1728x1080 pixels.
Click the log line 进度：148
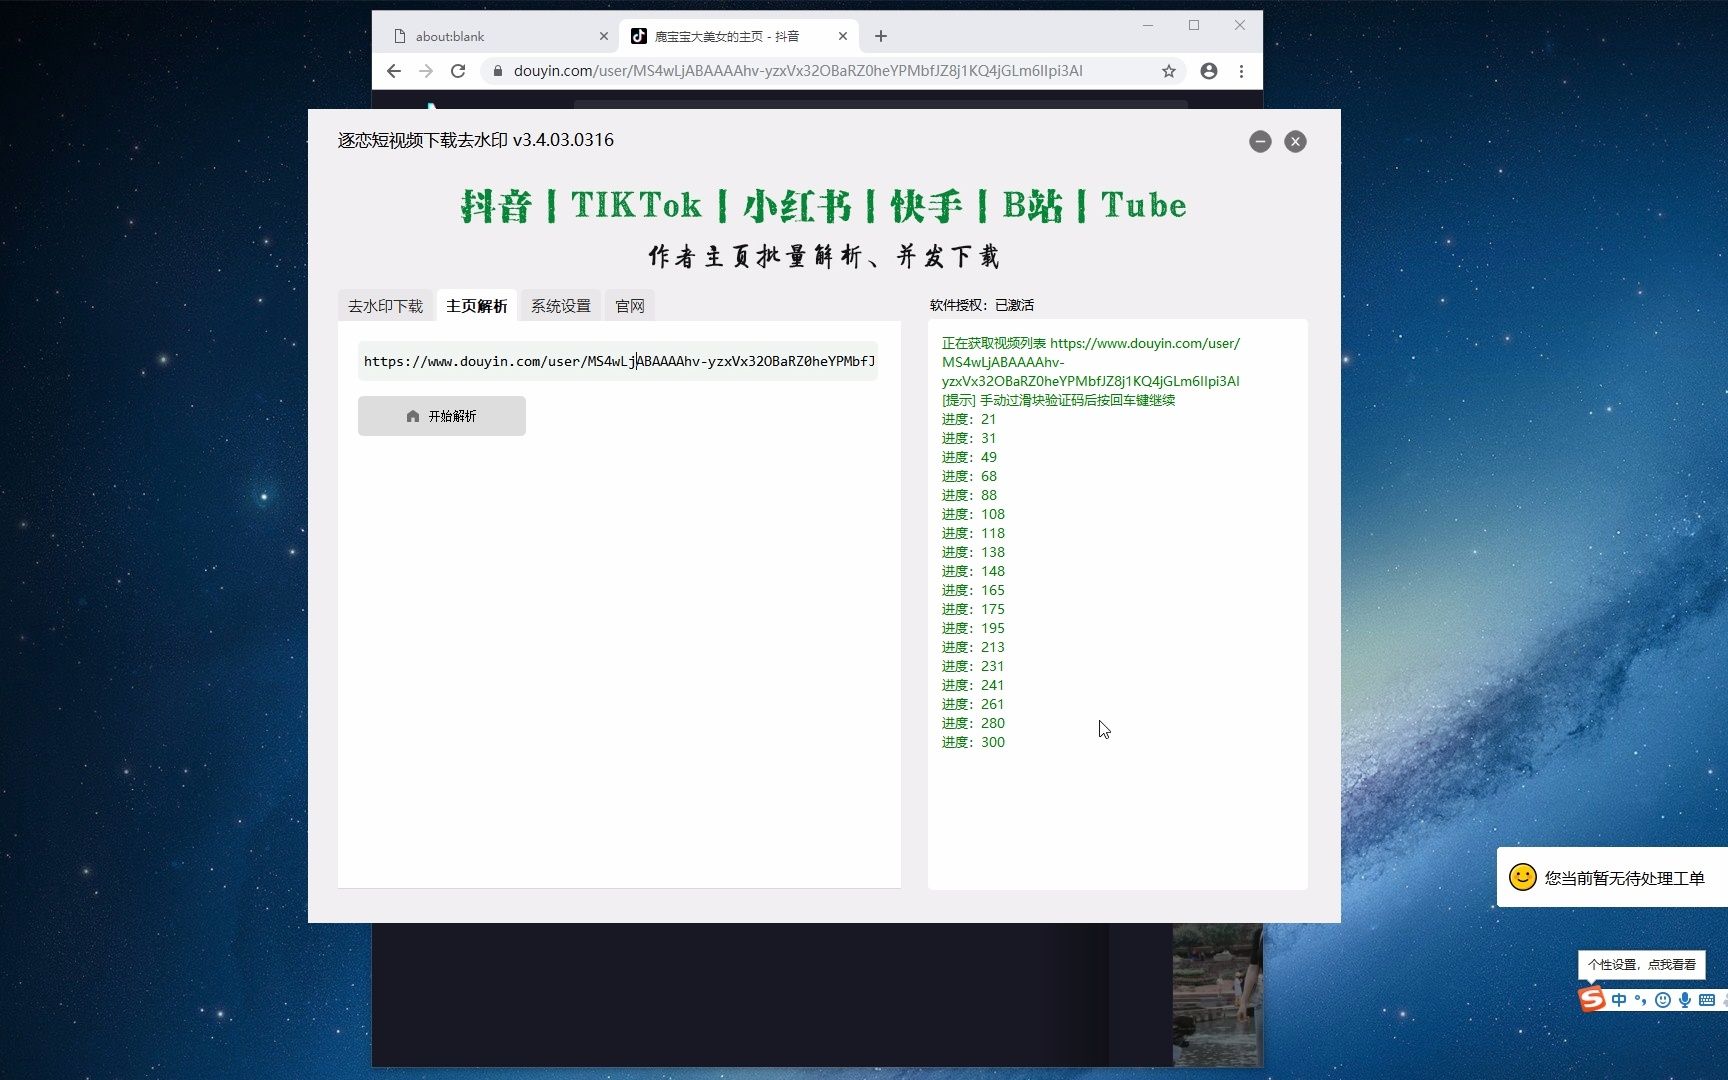point(973,571)
